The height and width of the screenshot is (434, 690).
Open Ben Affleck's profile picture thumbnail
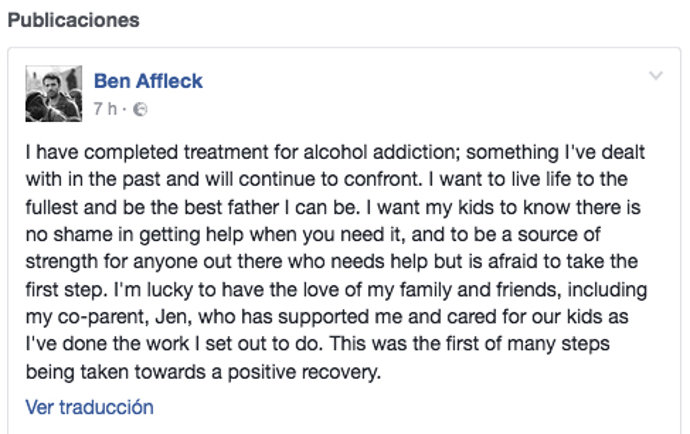[52, 93]
